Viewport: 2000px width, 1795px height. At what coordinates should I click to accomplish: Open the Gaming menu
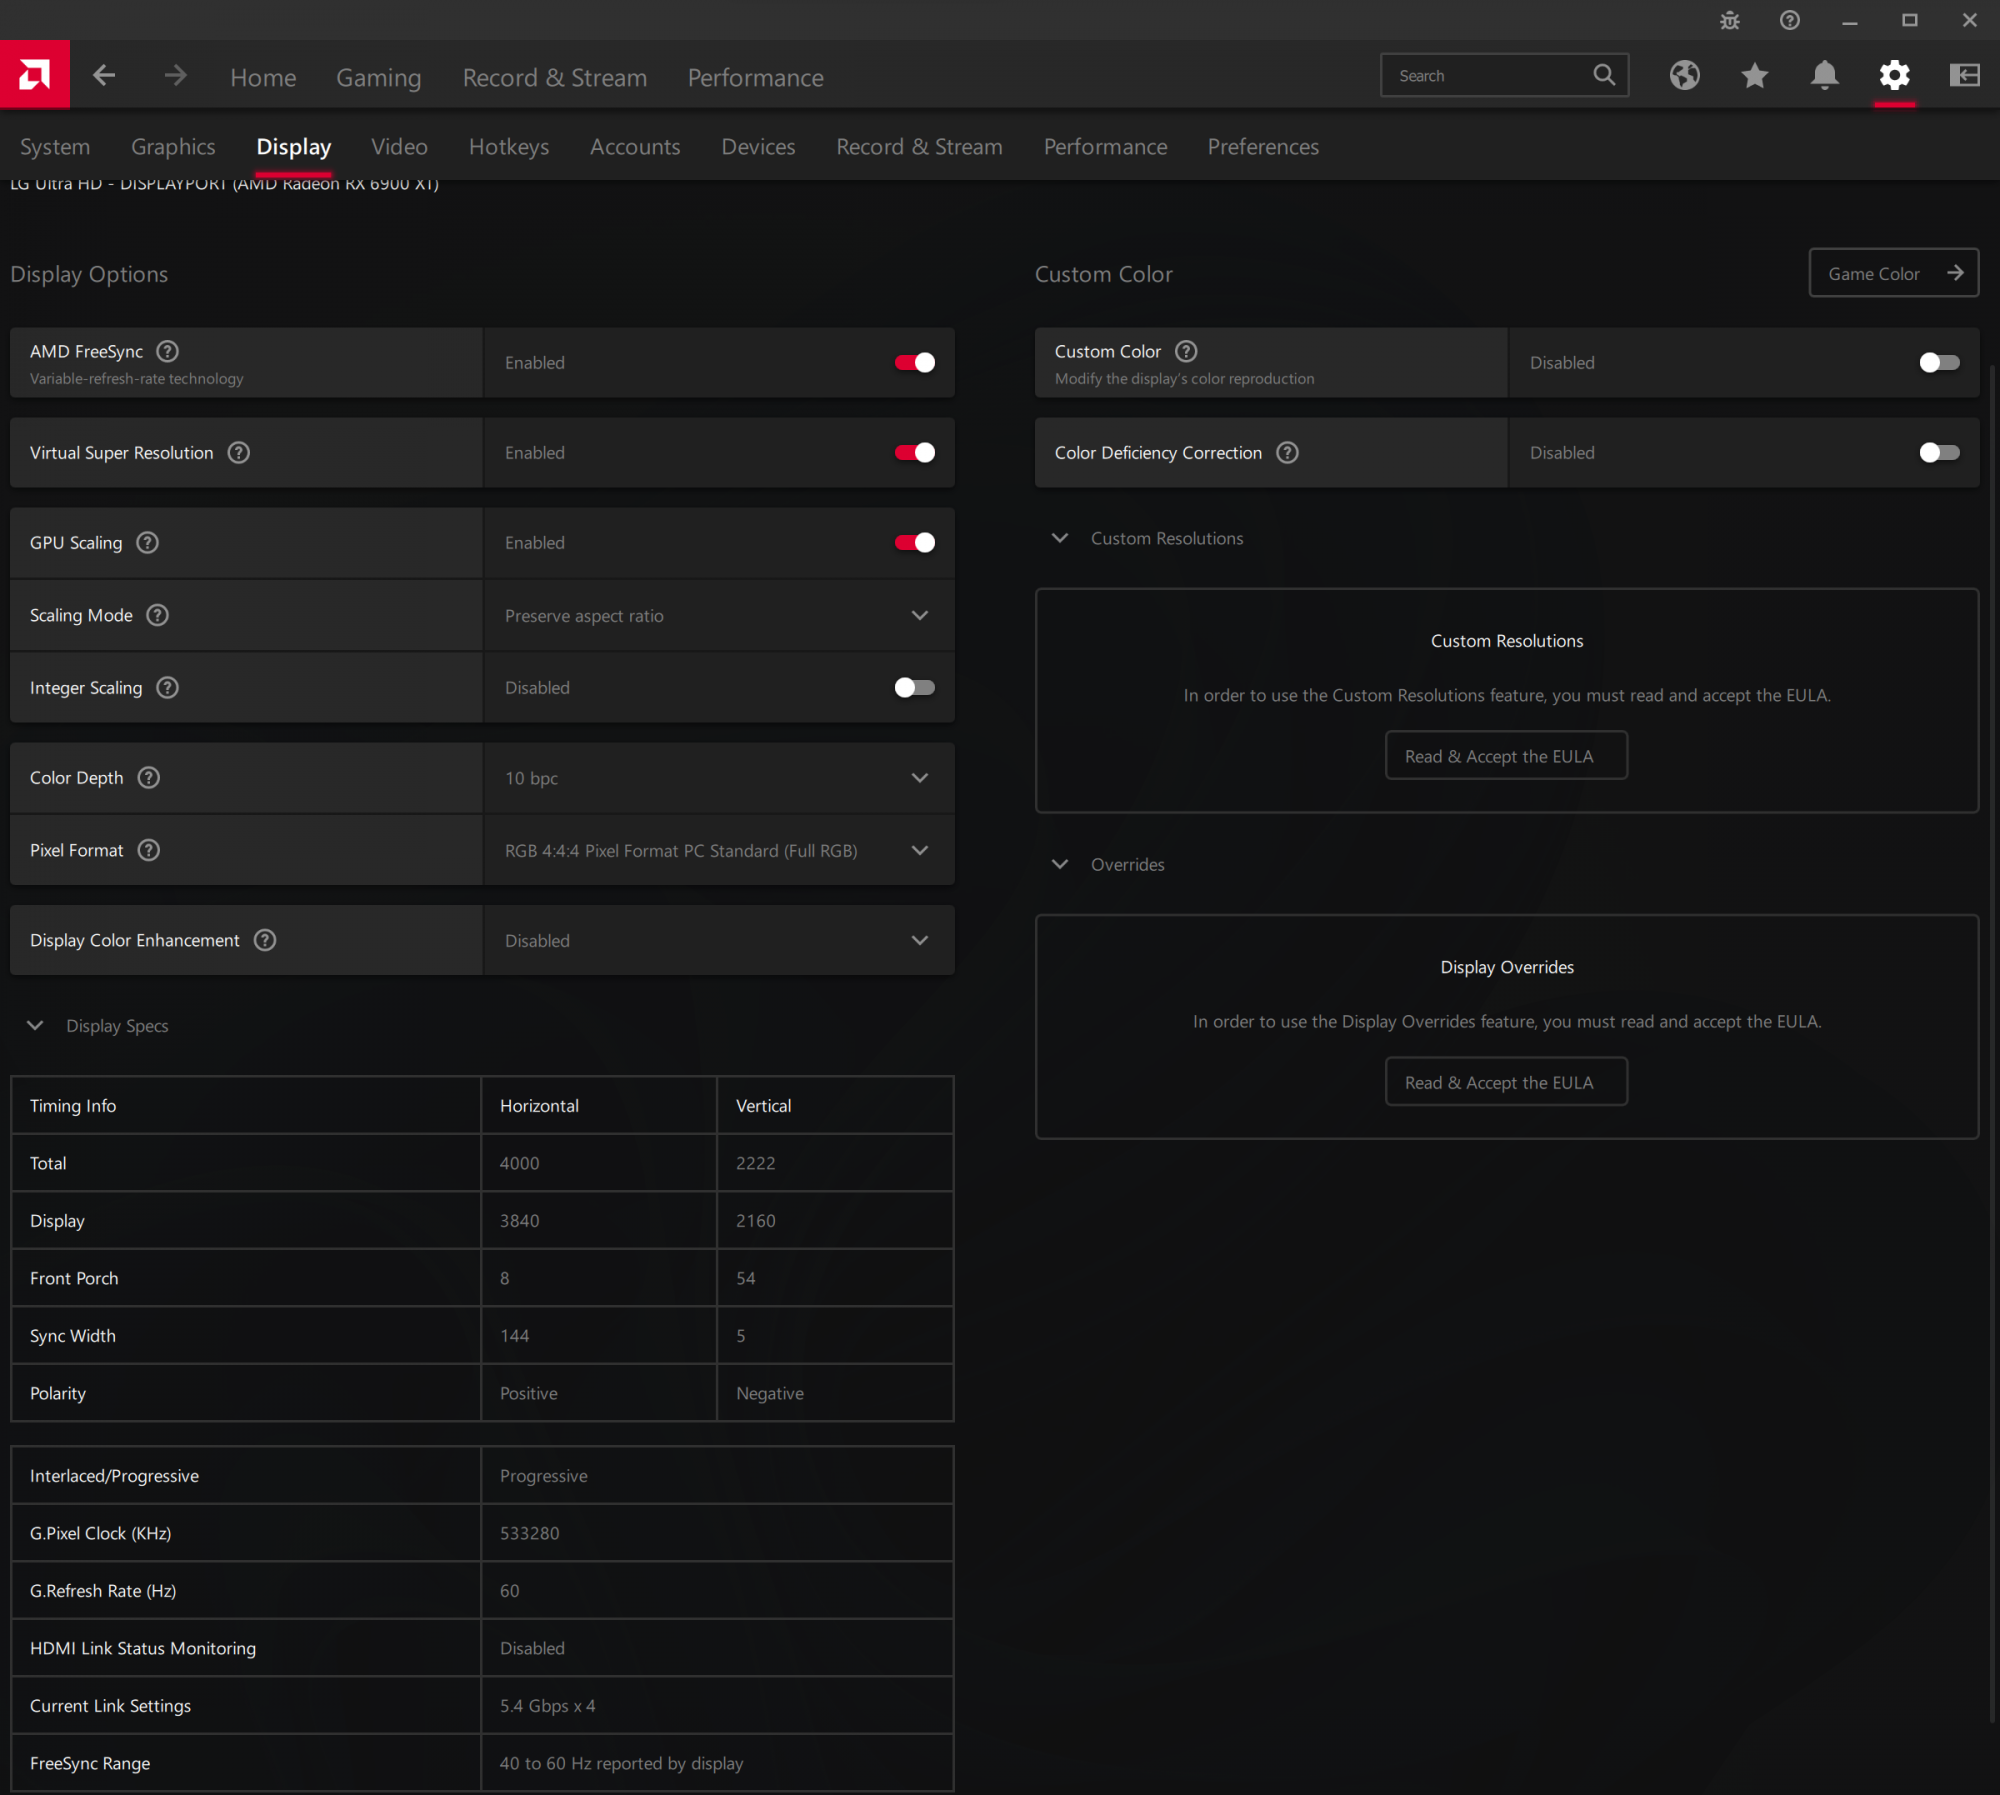coord(378,78)
